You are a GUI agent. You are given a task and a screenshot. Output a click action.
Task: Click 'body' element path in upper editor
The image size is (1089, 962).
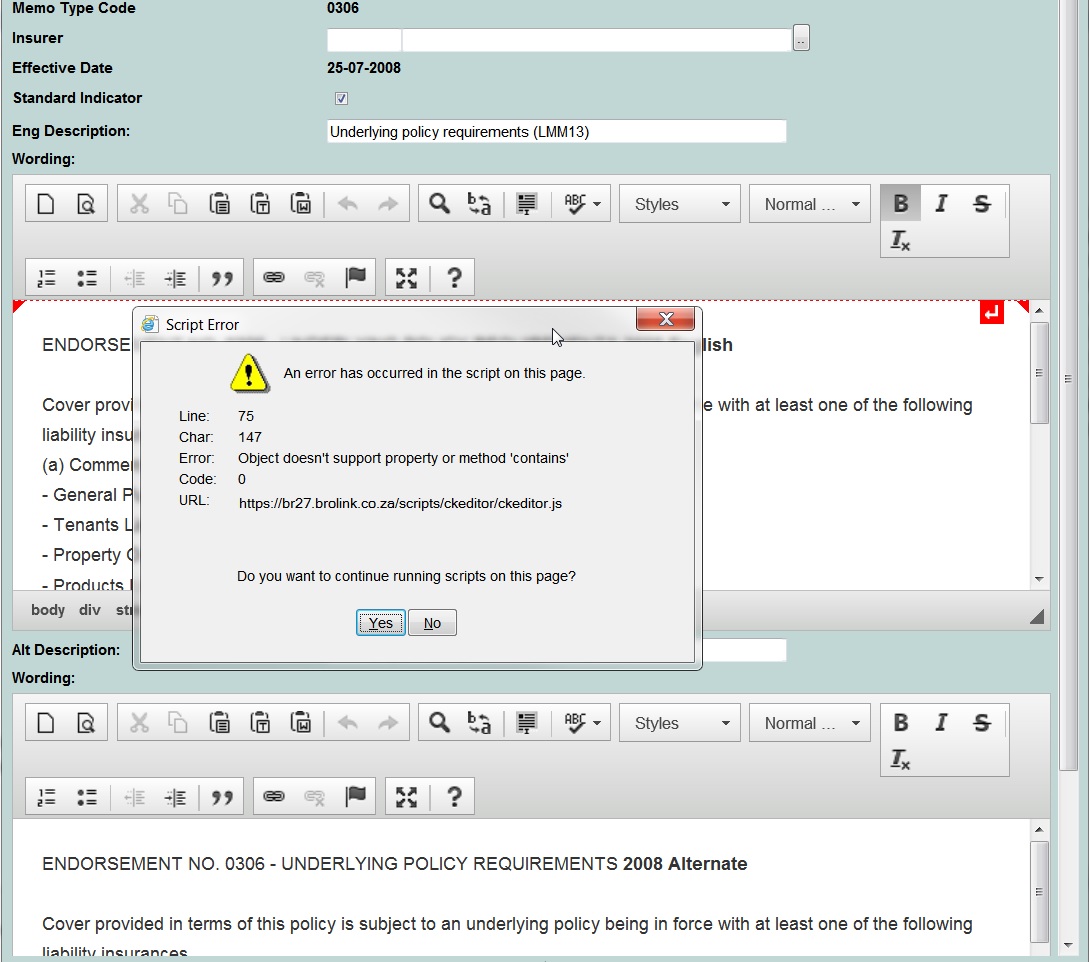48,610
